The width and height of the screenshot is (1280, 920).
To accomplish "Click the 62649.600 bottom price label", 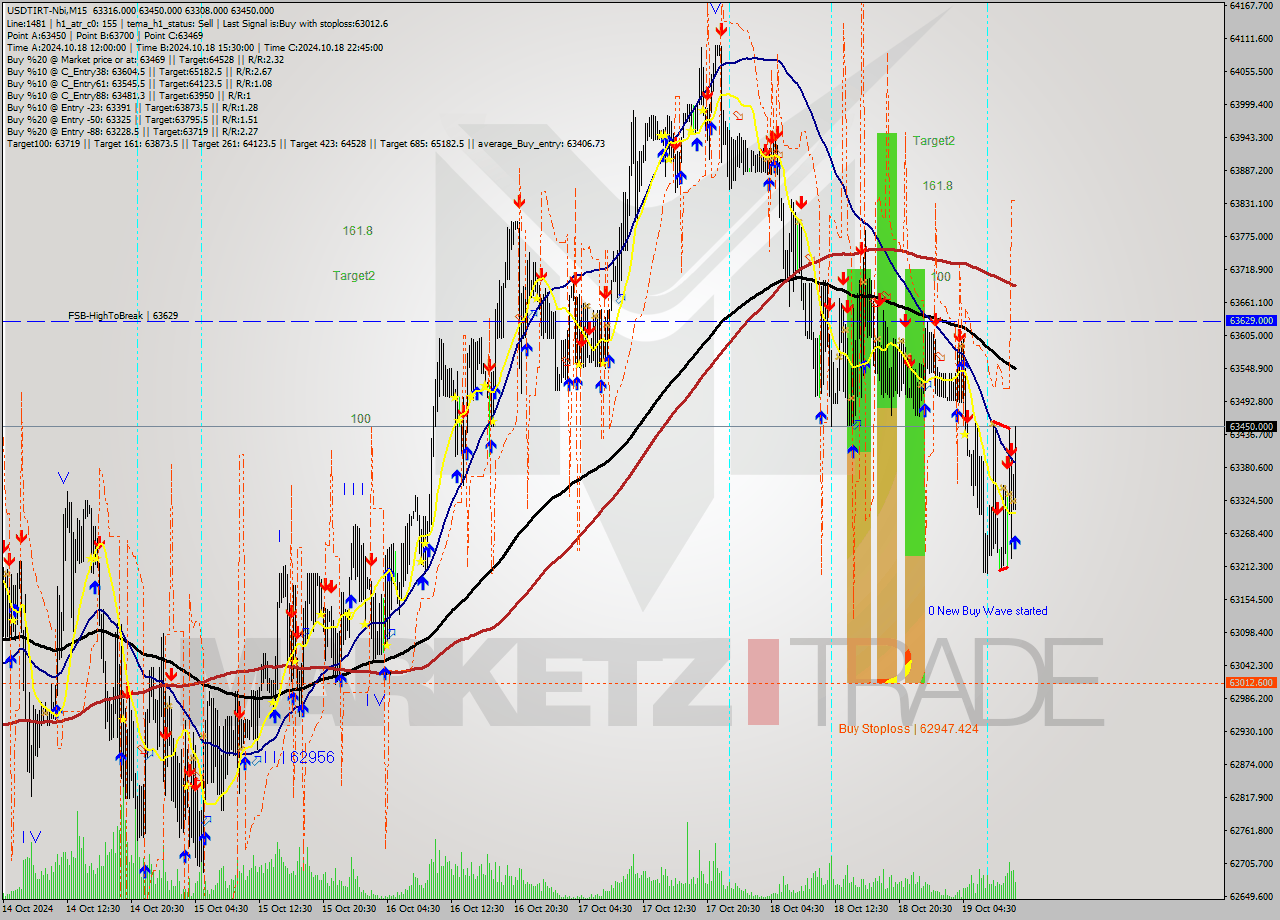I will [x=1253, y=896].
